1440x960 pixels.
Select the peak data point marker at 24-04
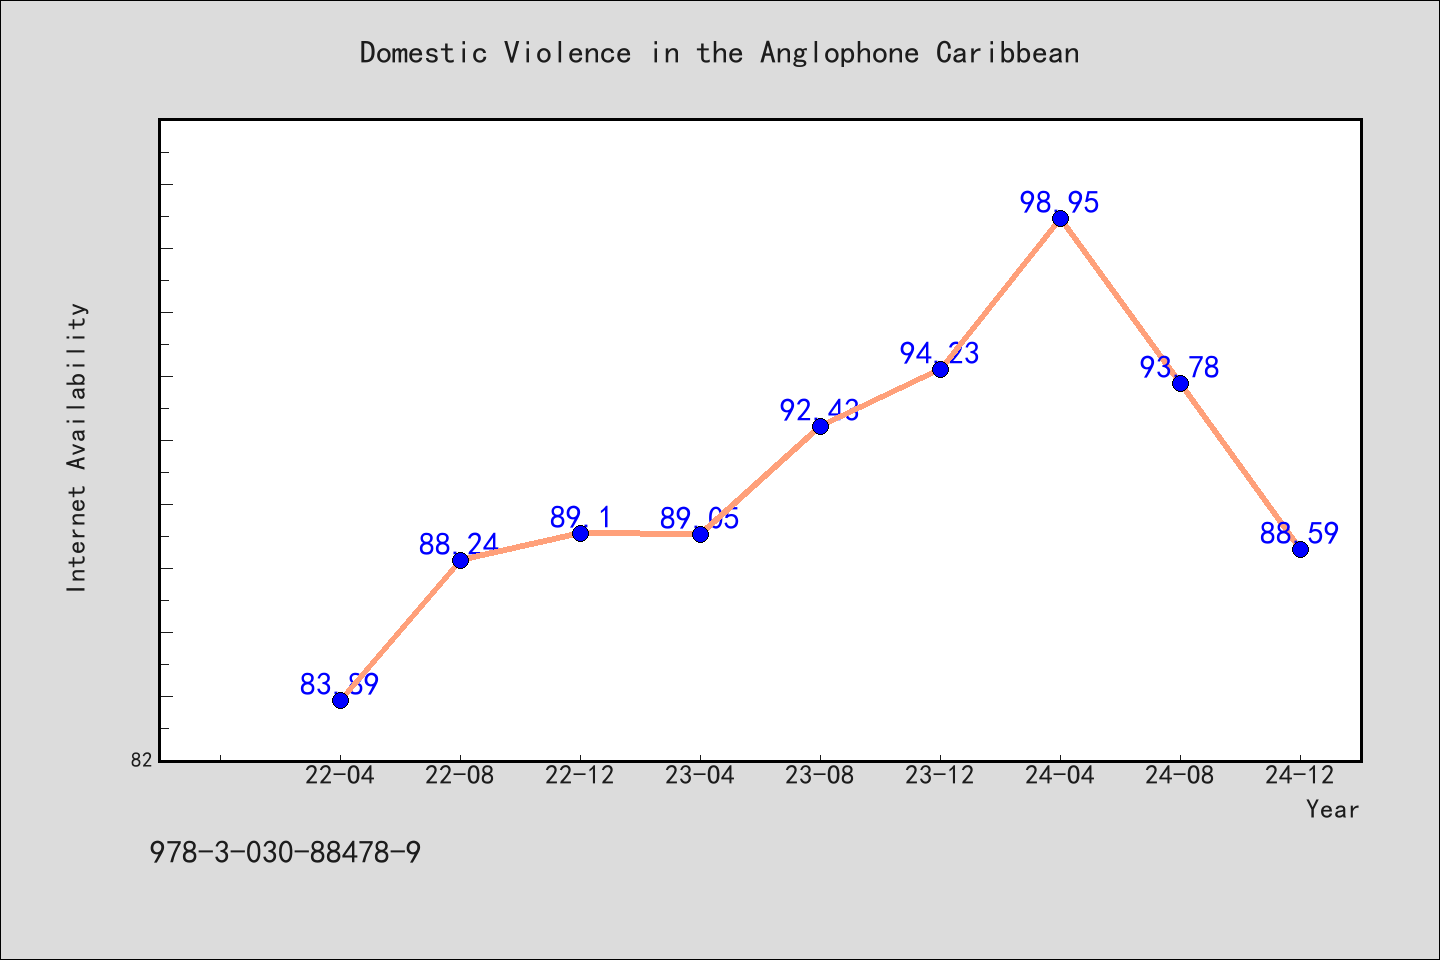tap(1060, 218)
